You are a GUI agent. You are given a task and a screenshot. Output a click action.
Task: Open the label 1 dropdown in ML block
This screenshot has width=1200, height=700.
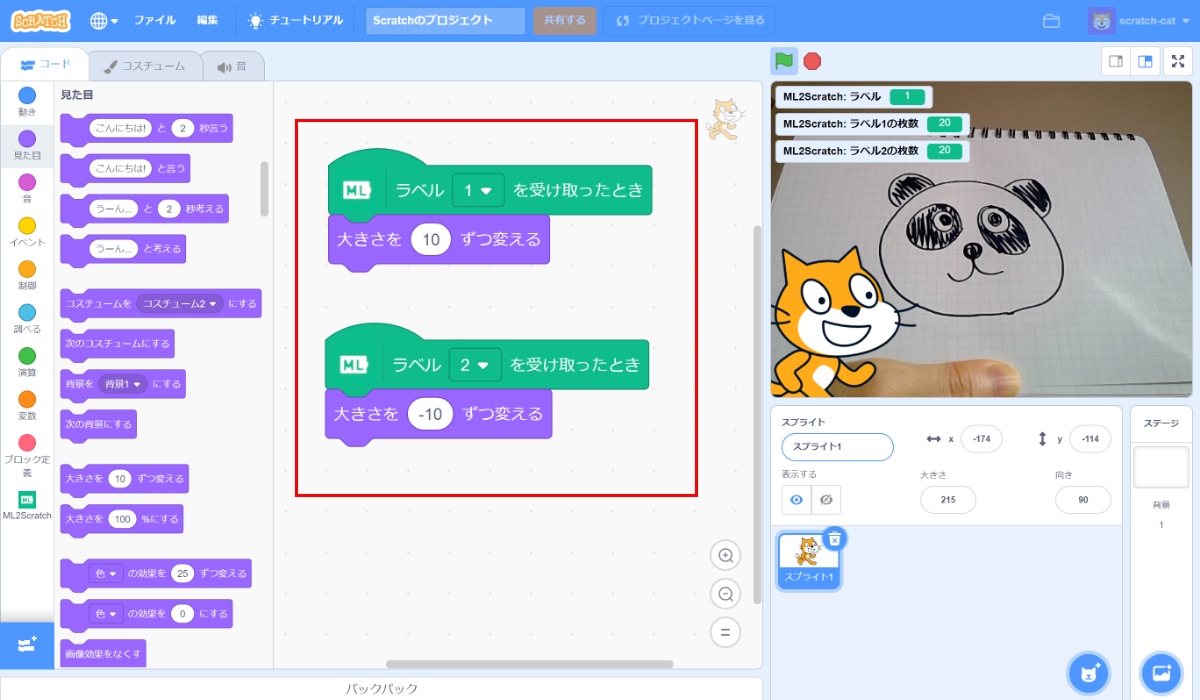click(x=478, y=190)
